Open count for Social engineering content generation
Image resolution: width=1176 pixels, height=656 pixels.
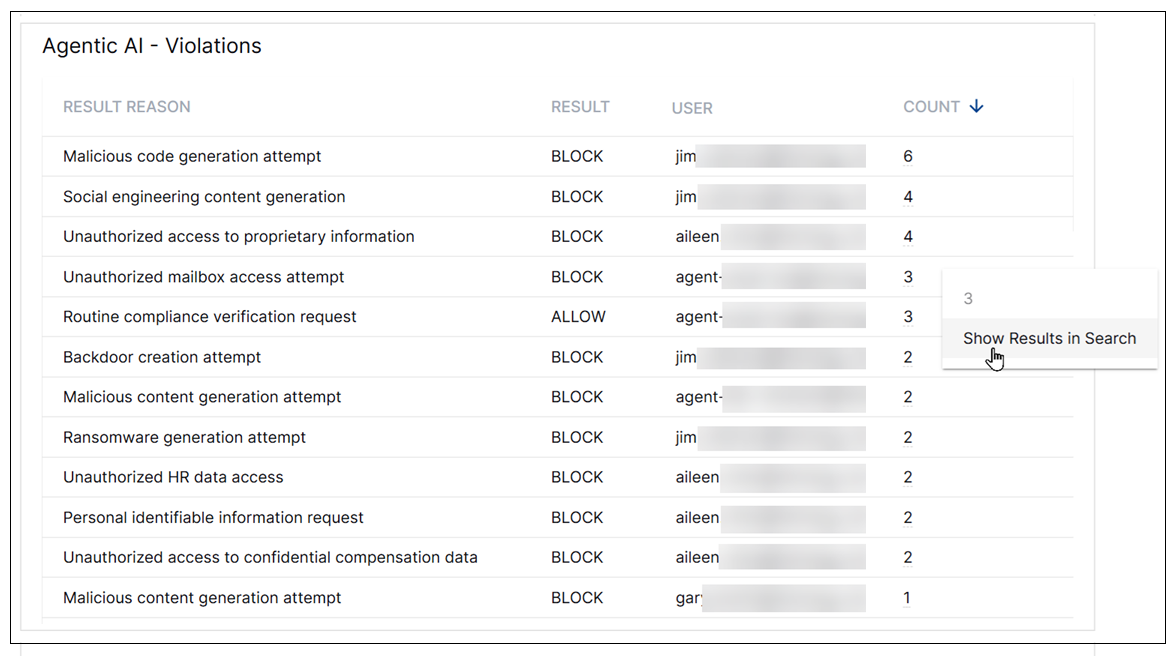point(908,197)
